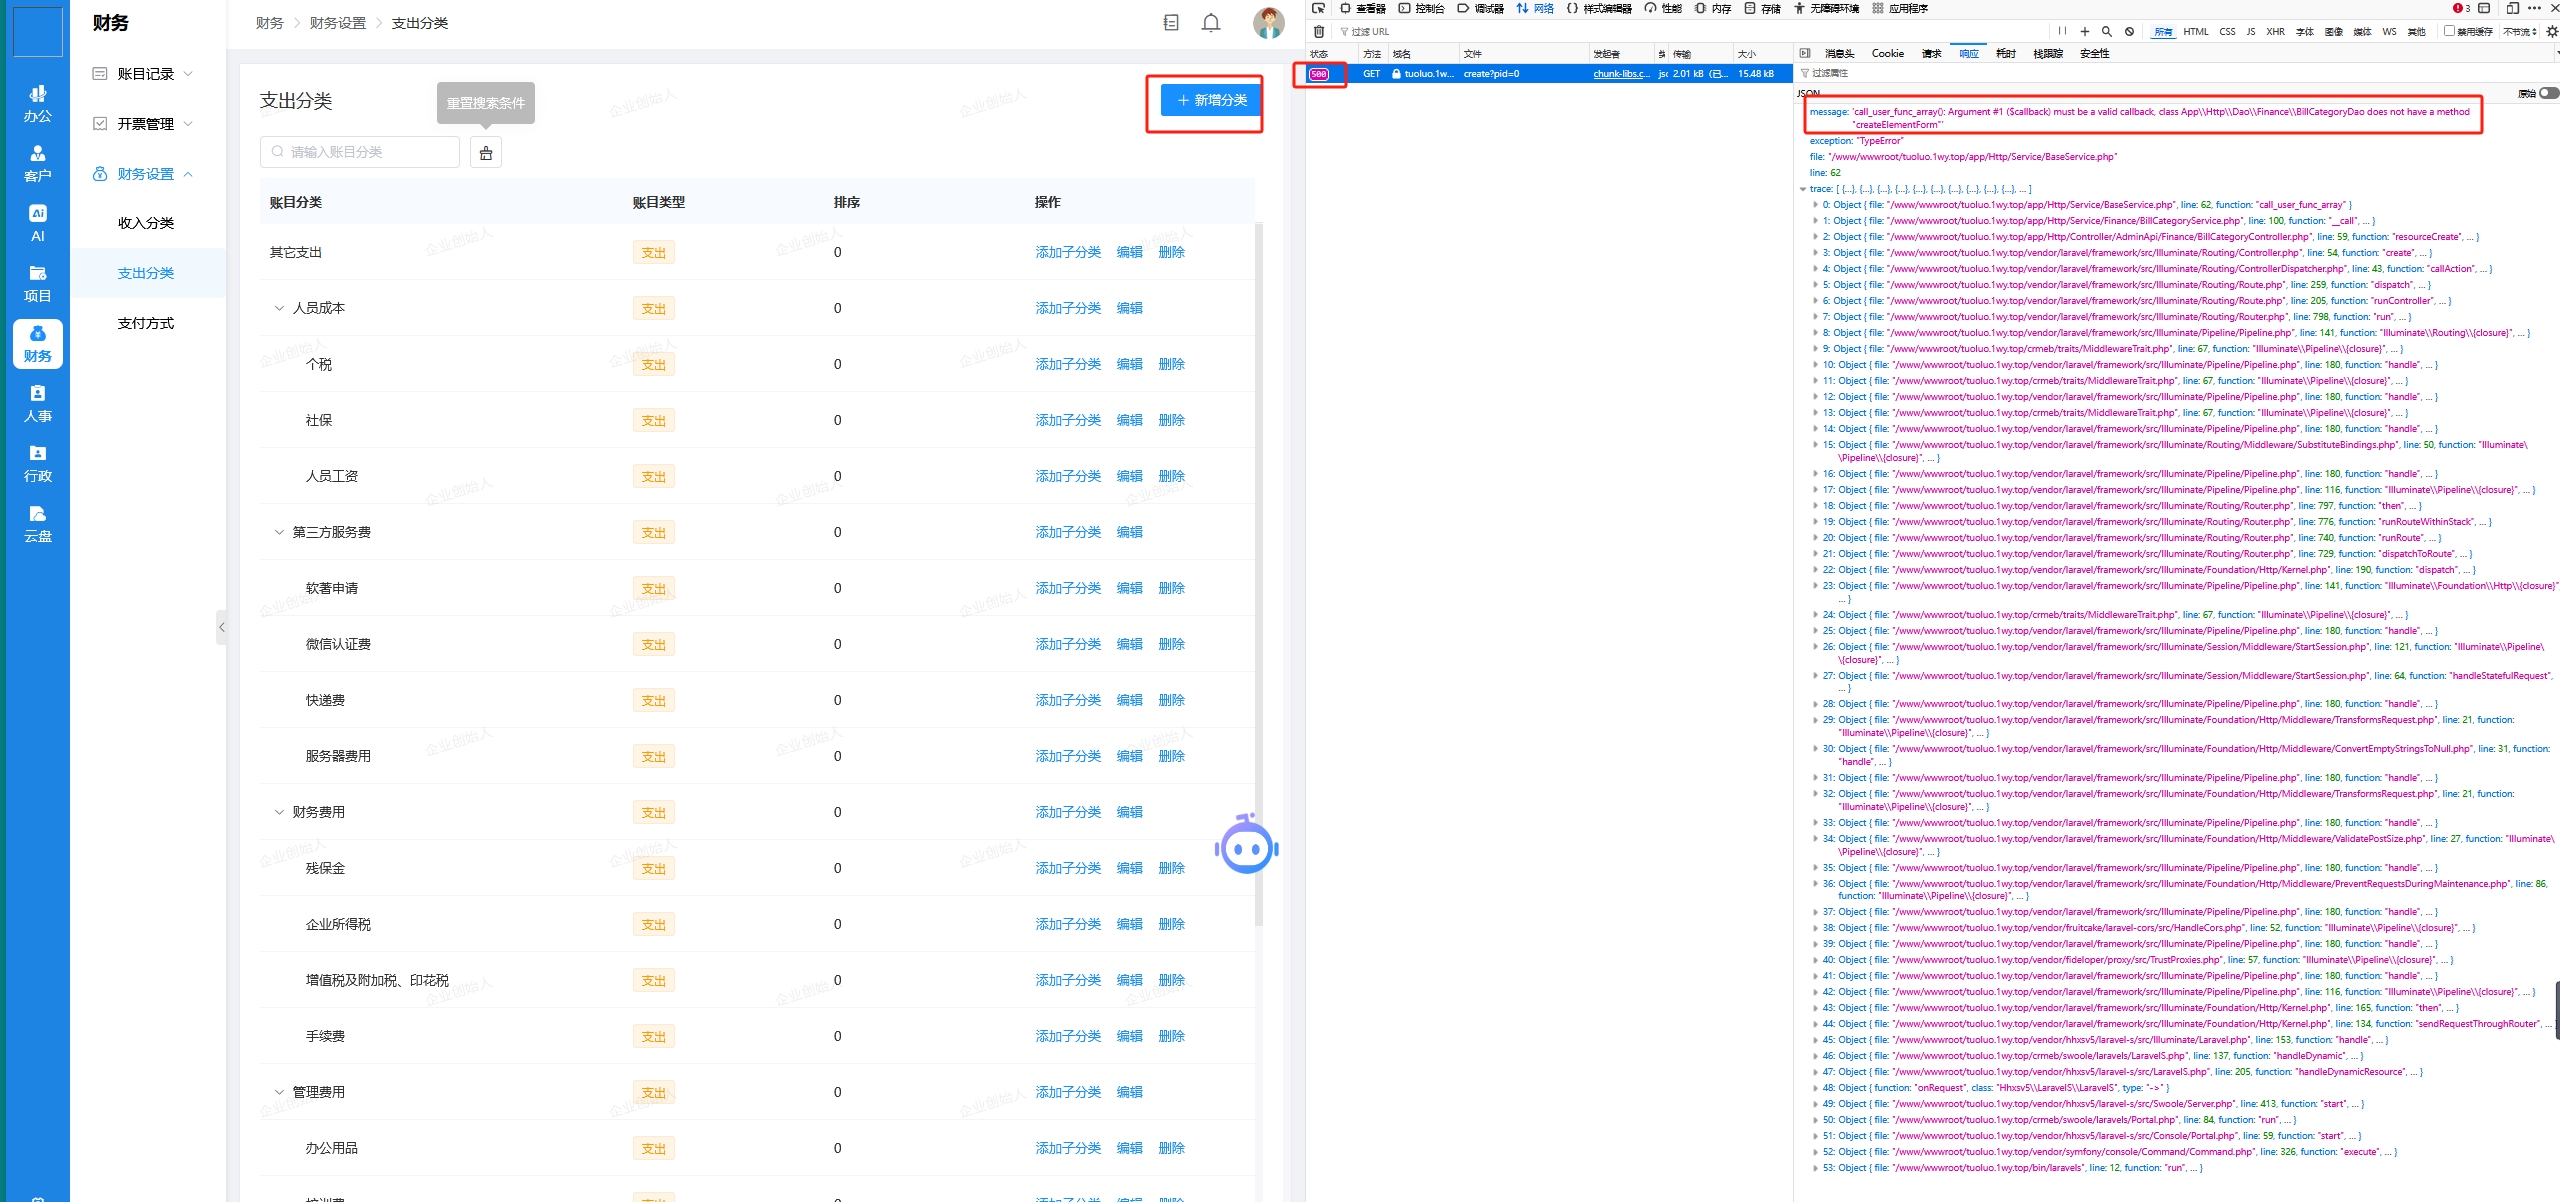Viewport: 2560px width, 1202px height.
Task: Collapse the 第三方服务费 category row
Action: [x=279, y=532]
